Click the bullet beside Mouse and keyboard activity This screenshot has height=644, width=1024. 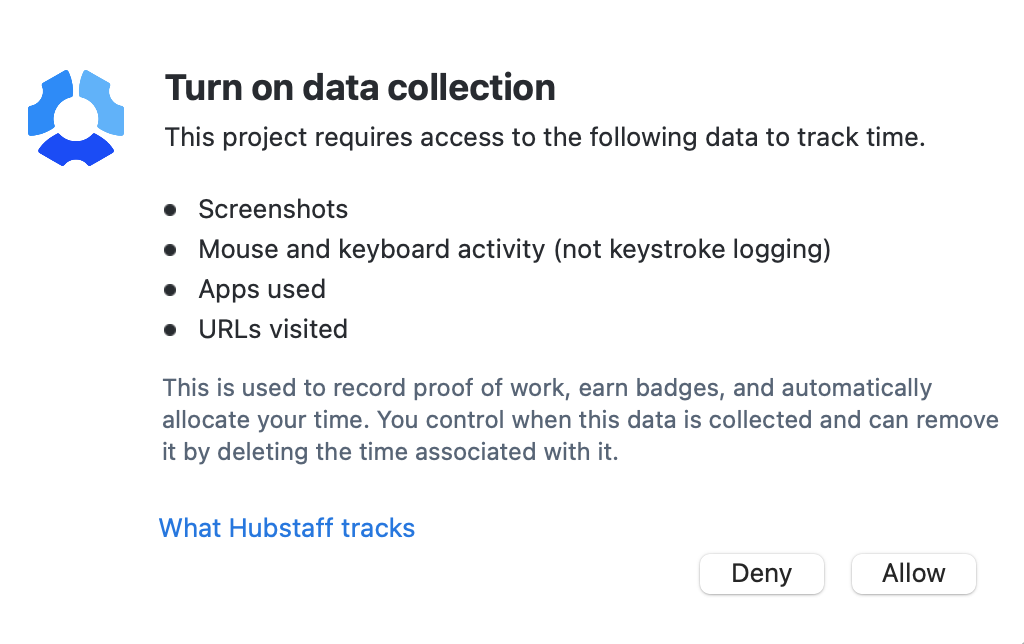click(170, 250)
